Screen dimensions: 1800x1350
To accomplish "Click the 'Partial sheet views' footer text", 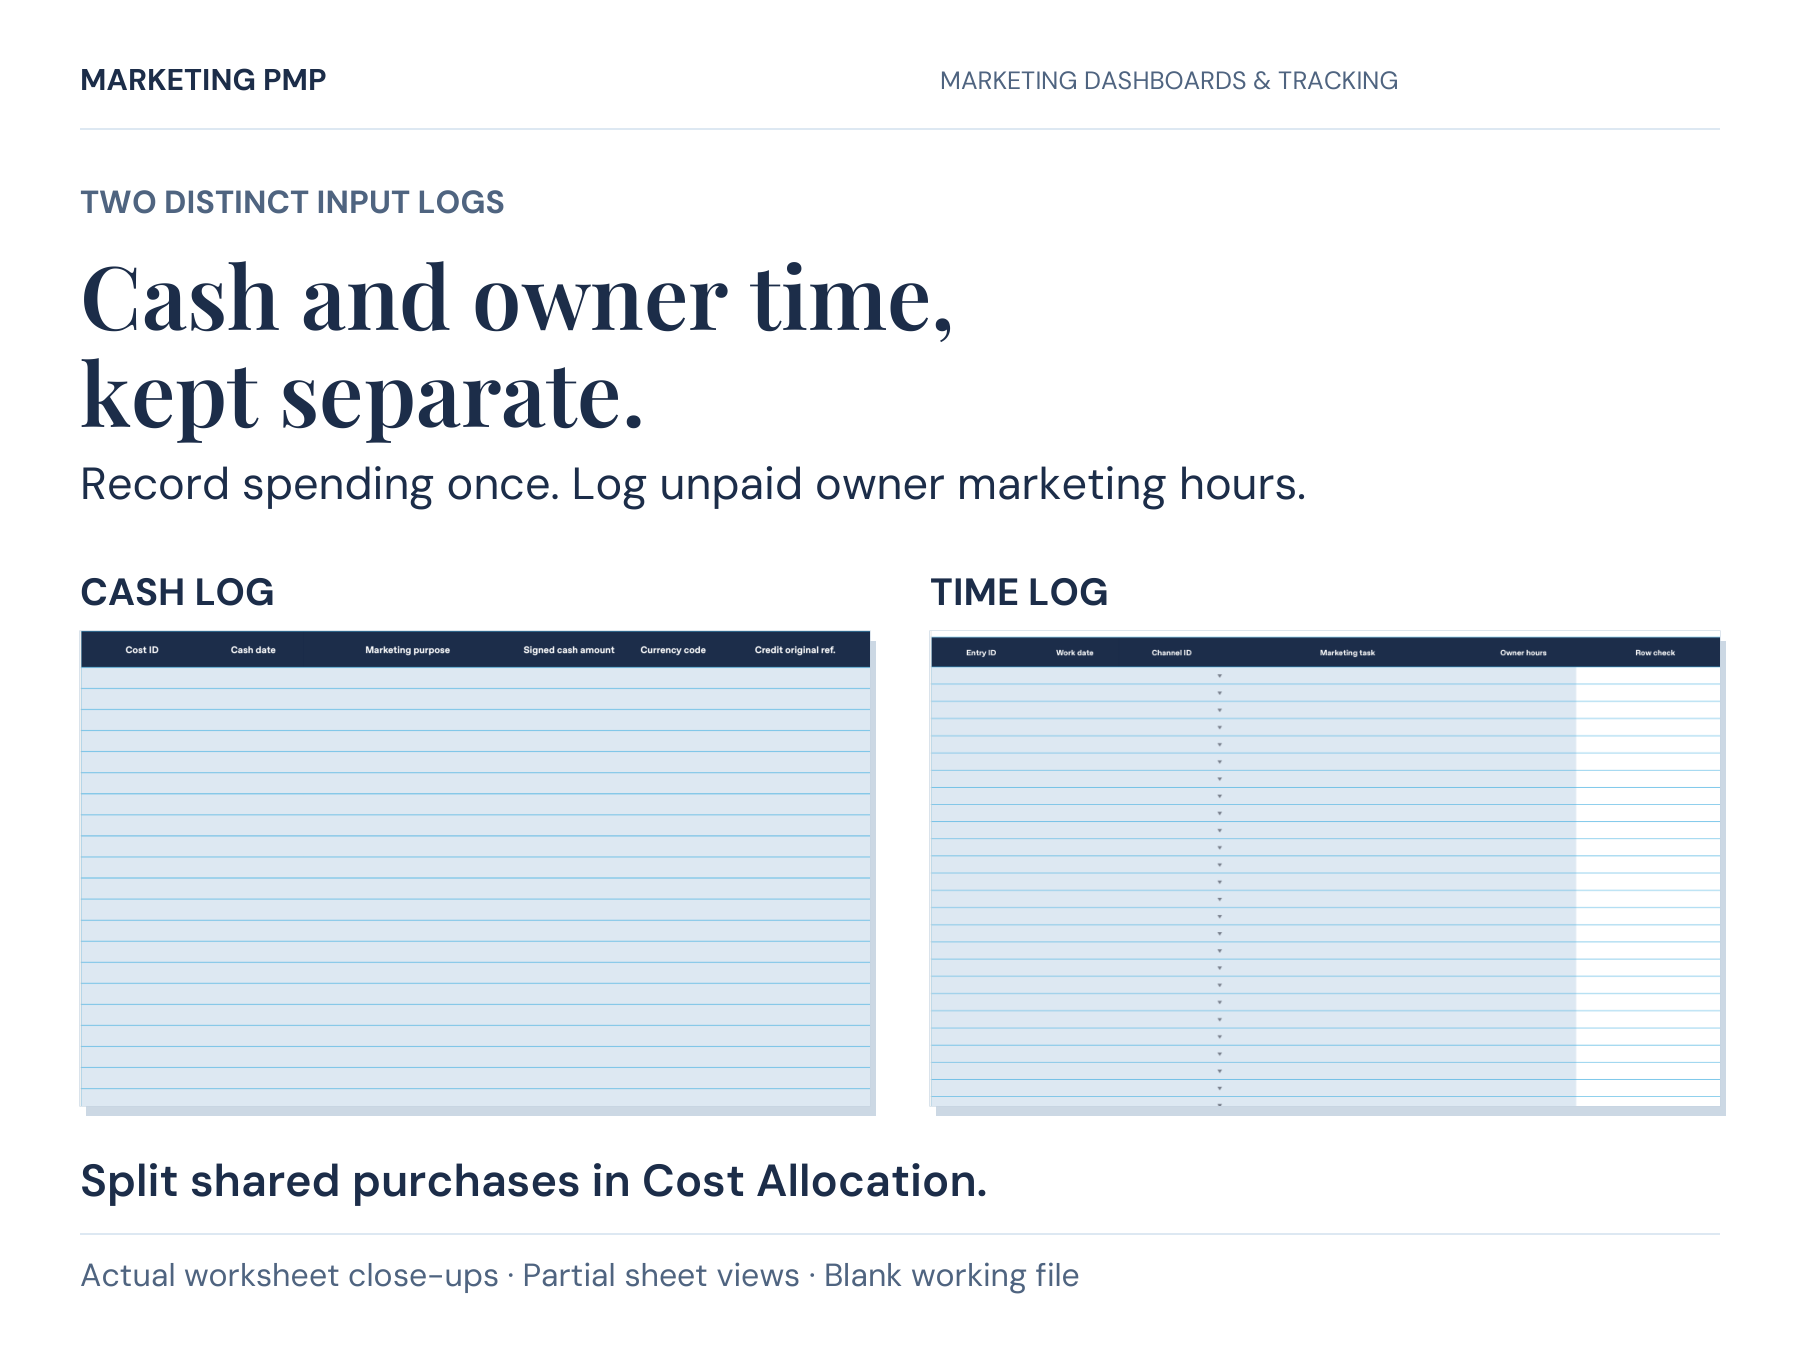I will point(661,1276).
